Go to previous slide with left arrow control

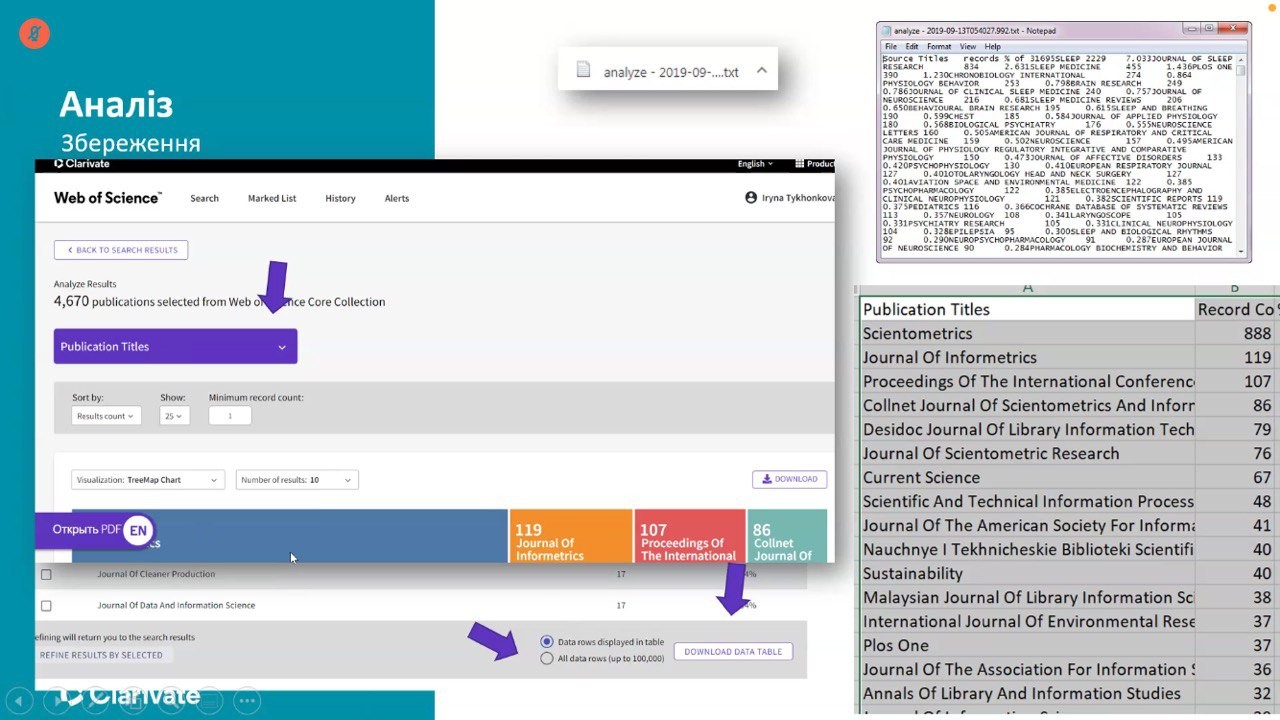coord(17,701)
